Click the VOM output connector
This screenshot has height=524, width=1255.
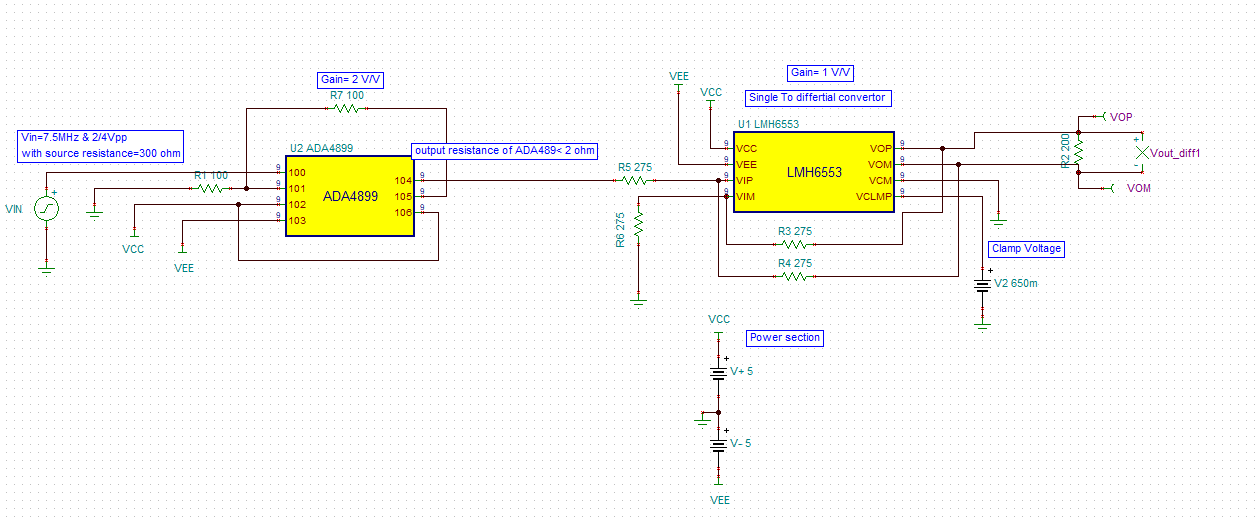point(1109,187)
